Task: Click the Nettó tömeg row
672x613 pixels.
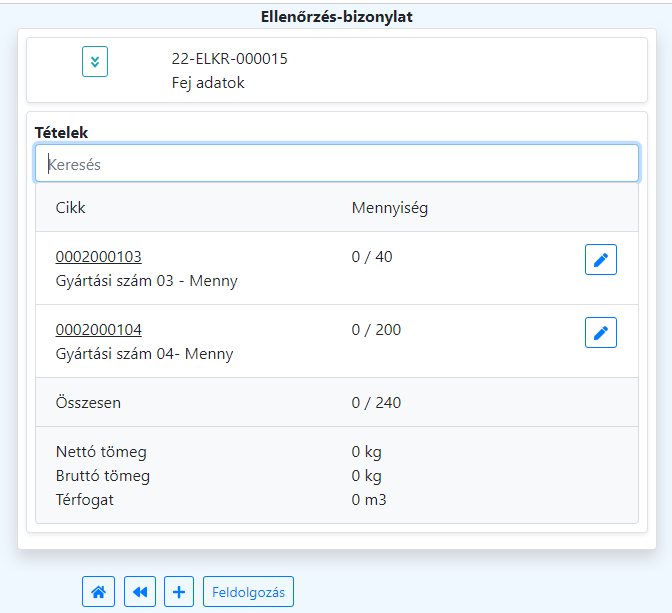Action: point(101,452)
